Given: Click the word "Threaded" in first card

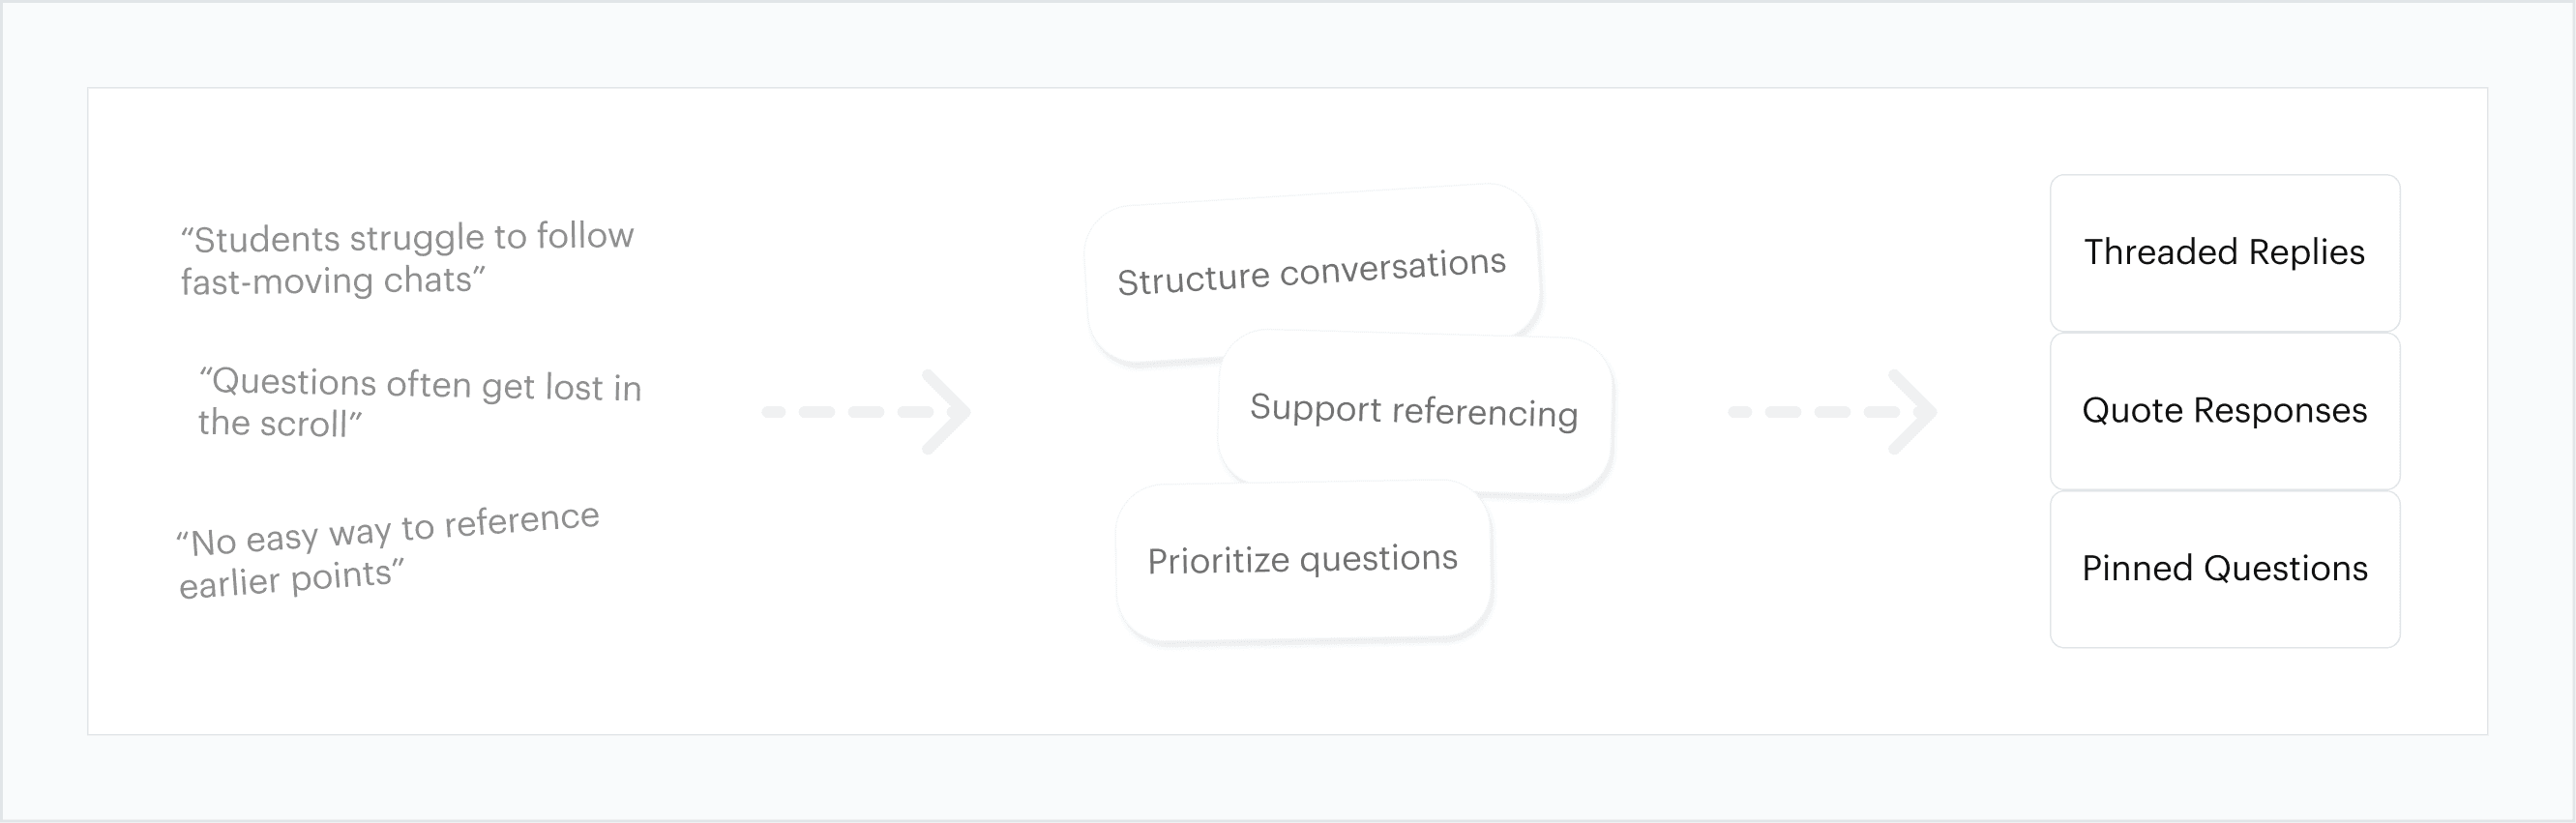Looking at the screenshot, I should click(x=2161, y=252).
